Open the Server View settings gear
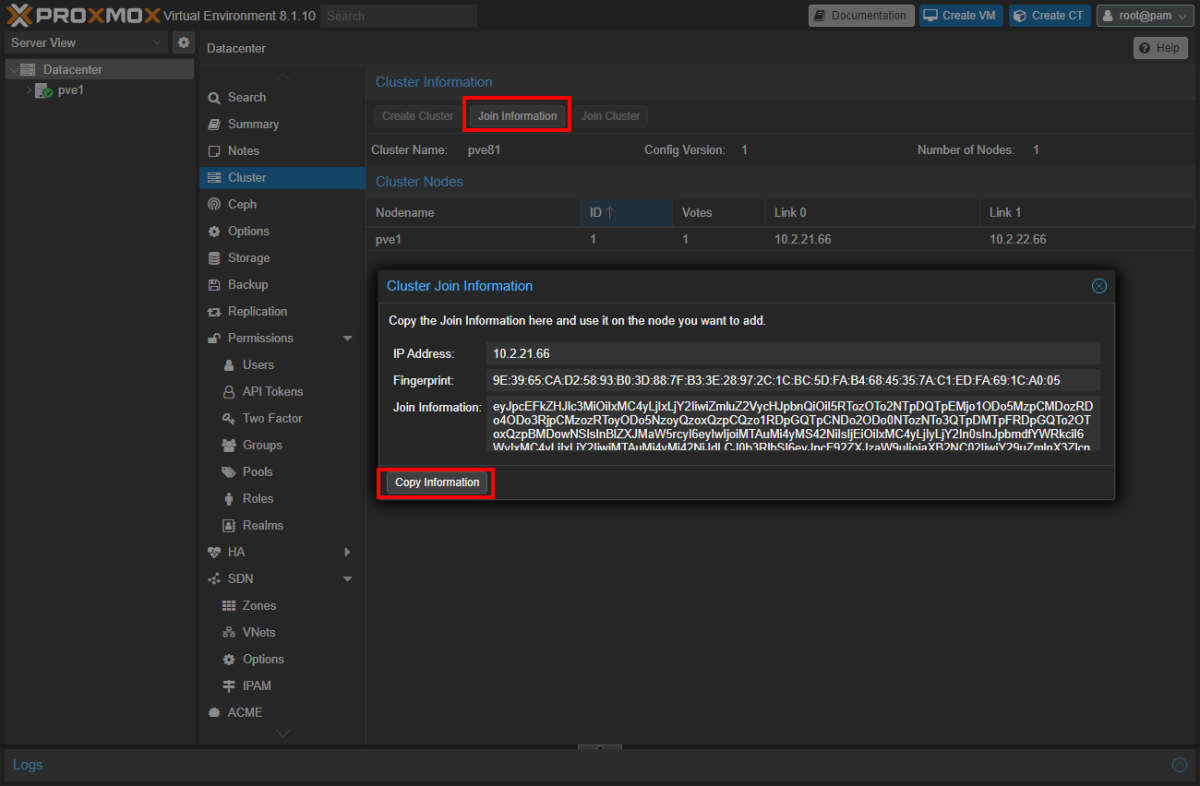 183,43
